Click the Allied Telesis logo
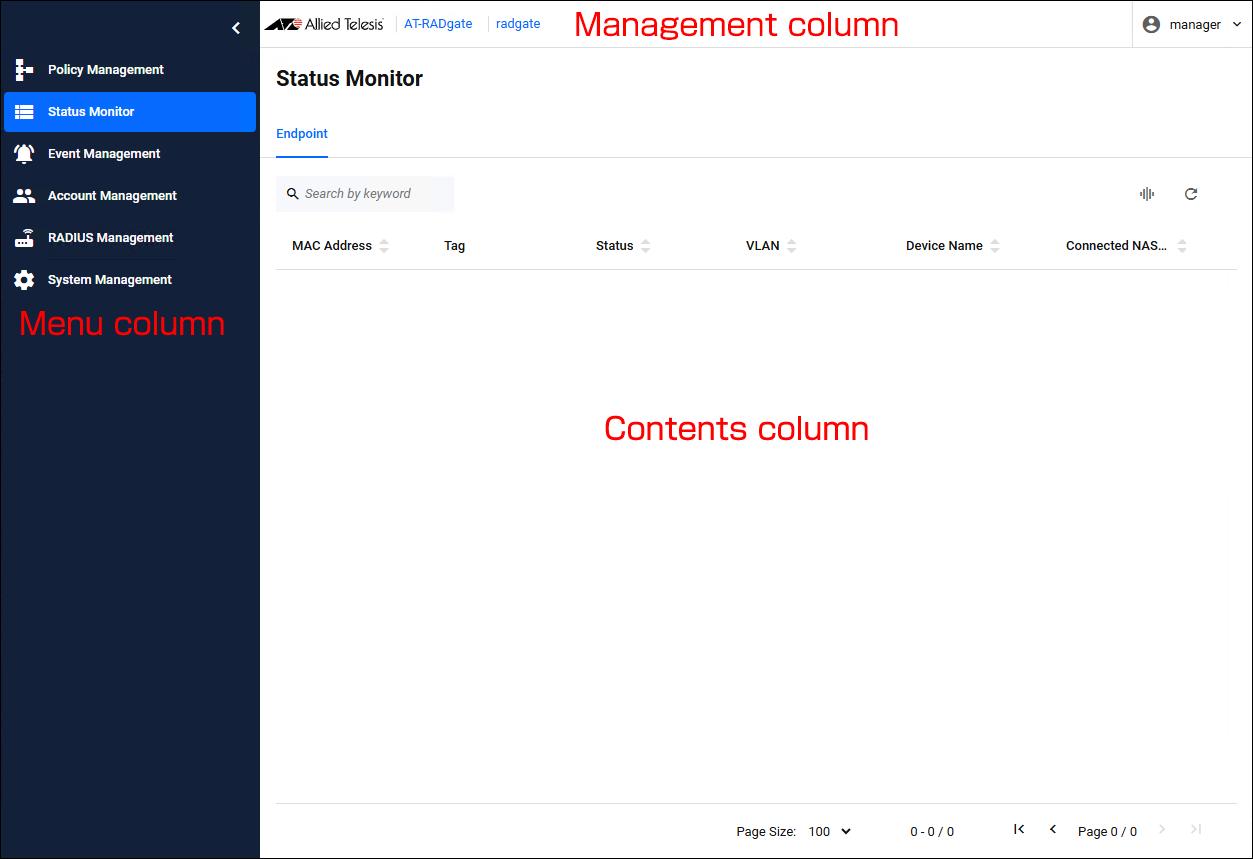 click(x=324, y=24)
